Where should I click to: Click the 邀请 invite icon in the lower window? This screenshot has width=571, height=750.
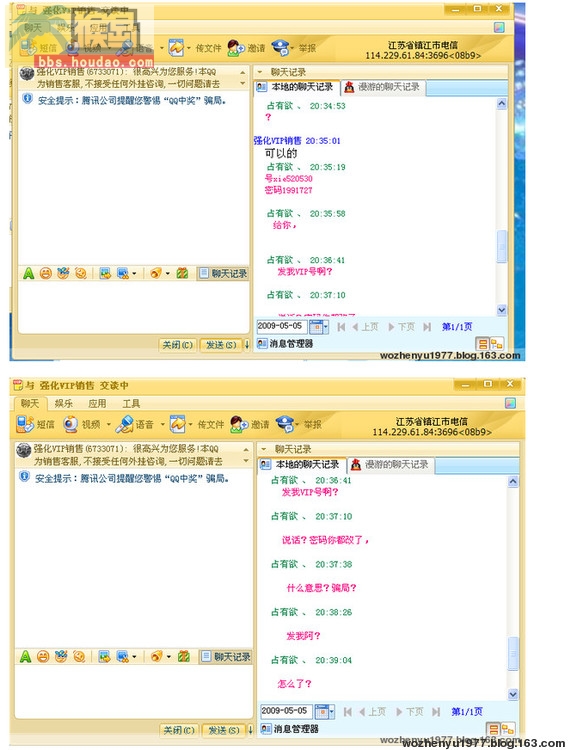pyautogui.click(x=238, y=424)
